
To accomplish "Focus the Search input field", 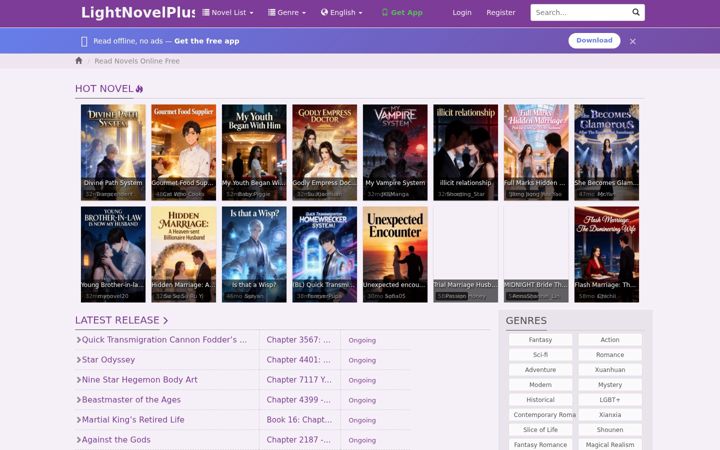I will pos(579,12).
